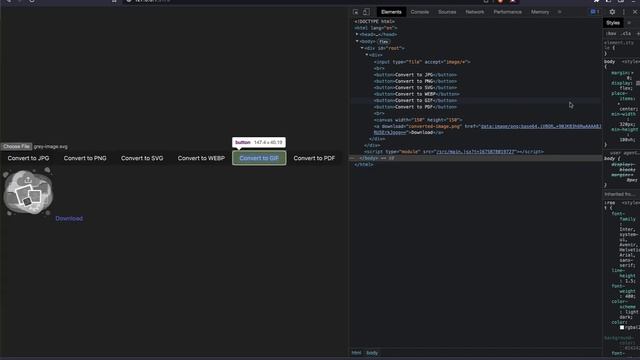Click the issues counter badge

click(x=595, y=12)
